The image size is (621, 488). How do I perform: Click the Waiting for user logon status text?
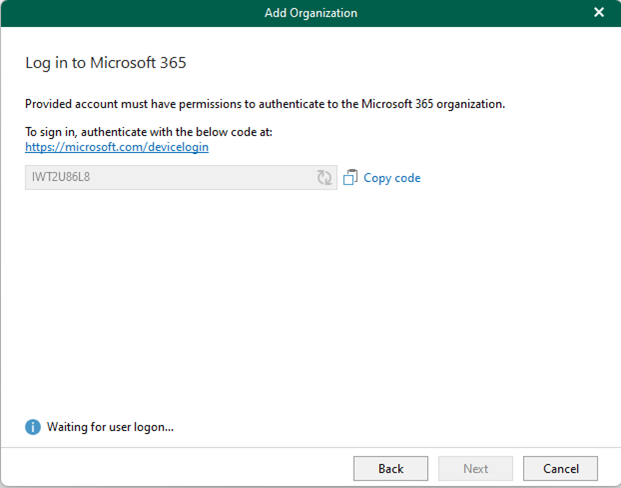pos(110,427)
